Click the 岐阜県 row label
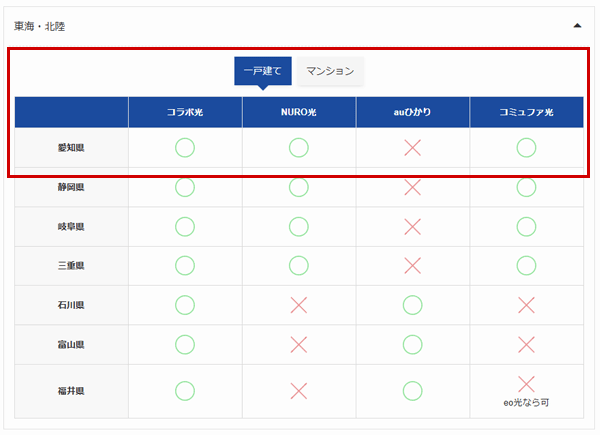The width and height of the screenshot is (600, 435). point(71,226)
